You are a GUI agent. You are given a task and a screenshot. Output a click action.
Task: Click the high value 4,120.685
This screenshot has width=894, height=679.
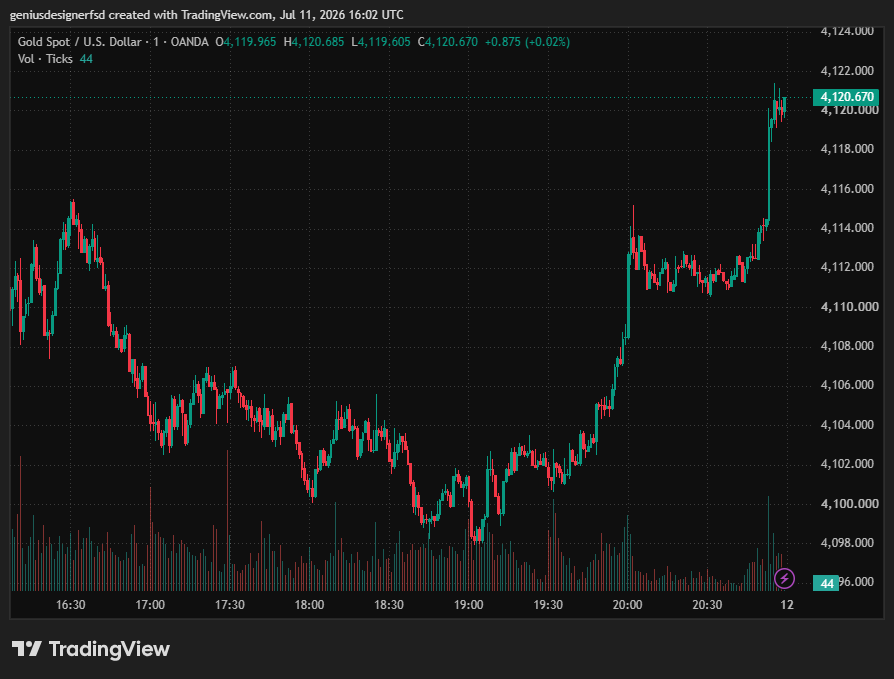318,42
